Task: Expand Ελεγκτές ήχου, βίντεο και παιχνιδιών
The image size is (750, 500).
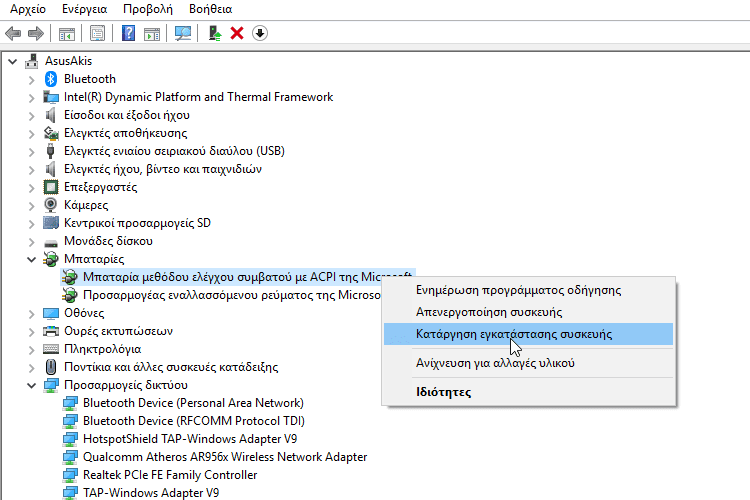Action: (x=32, y=170)
